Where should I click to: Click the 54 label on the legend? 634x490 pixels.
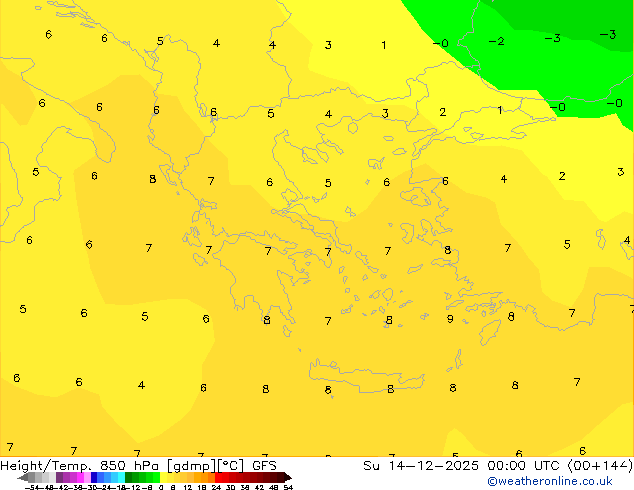pos(288,488)
